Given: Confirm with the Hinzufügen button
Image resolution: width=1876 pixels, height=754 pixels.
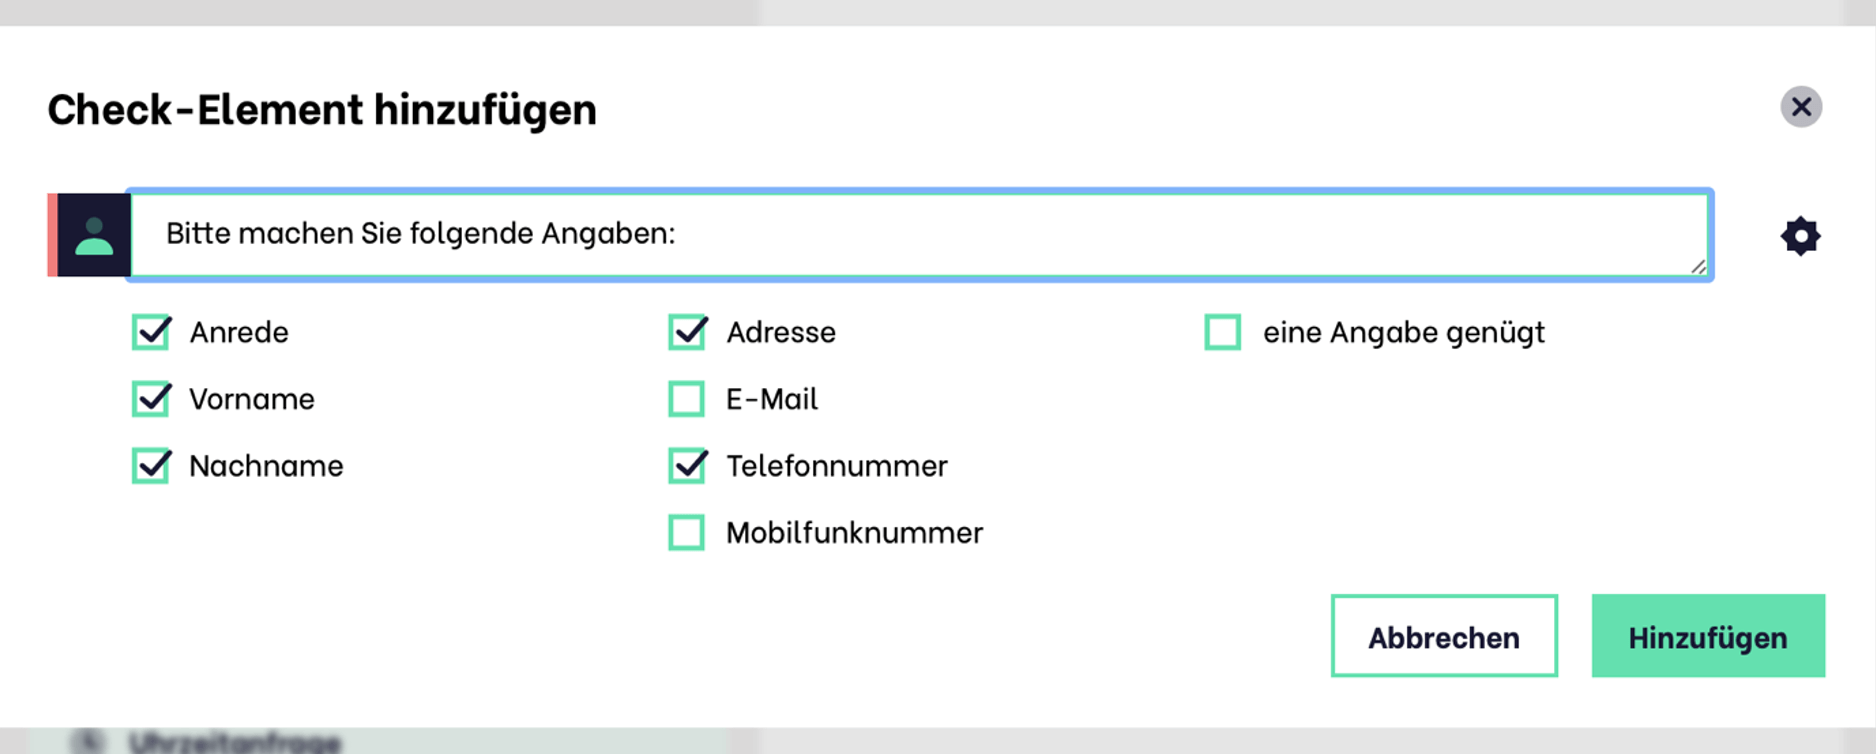Looking at the screenshot, I should tap(1708, 636).
